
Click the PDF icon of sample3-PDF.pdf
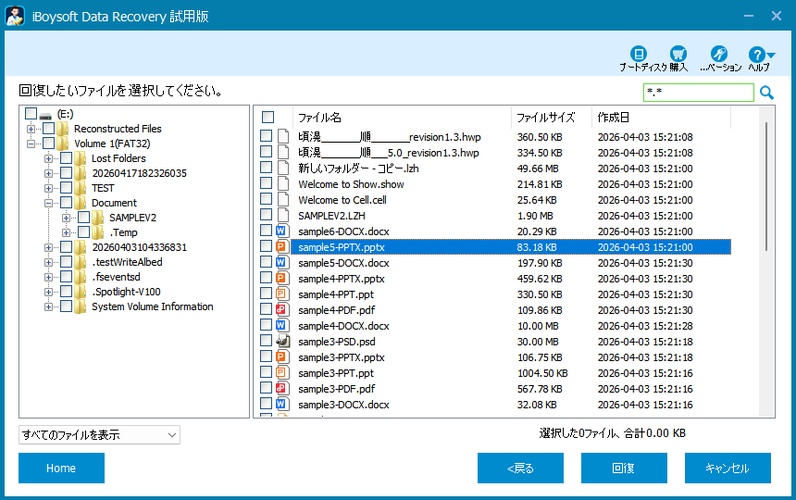click(282, 388)
